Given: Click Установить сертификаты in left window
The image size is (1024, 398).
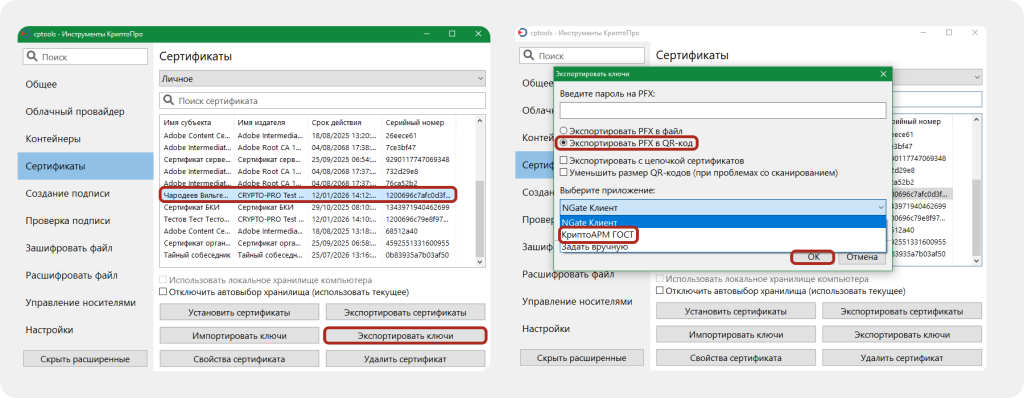Looking at the screenshot, I should [239, 312].
